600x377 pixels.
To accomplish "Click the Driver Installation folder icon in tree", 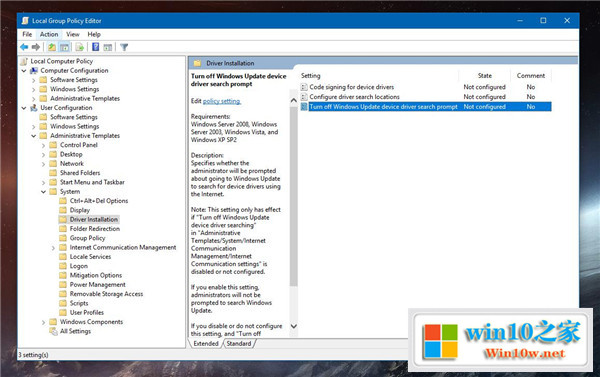I will point(63,219).
